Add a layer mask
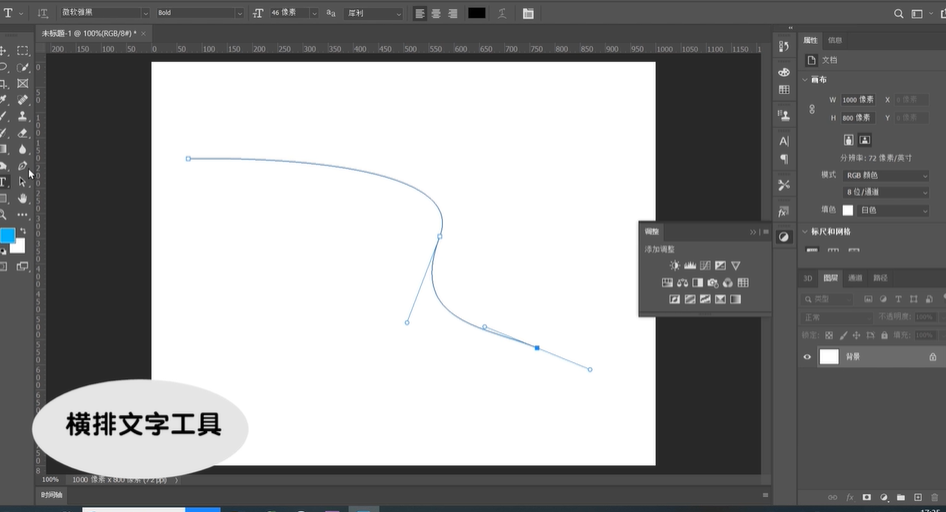 (866, 497)
